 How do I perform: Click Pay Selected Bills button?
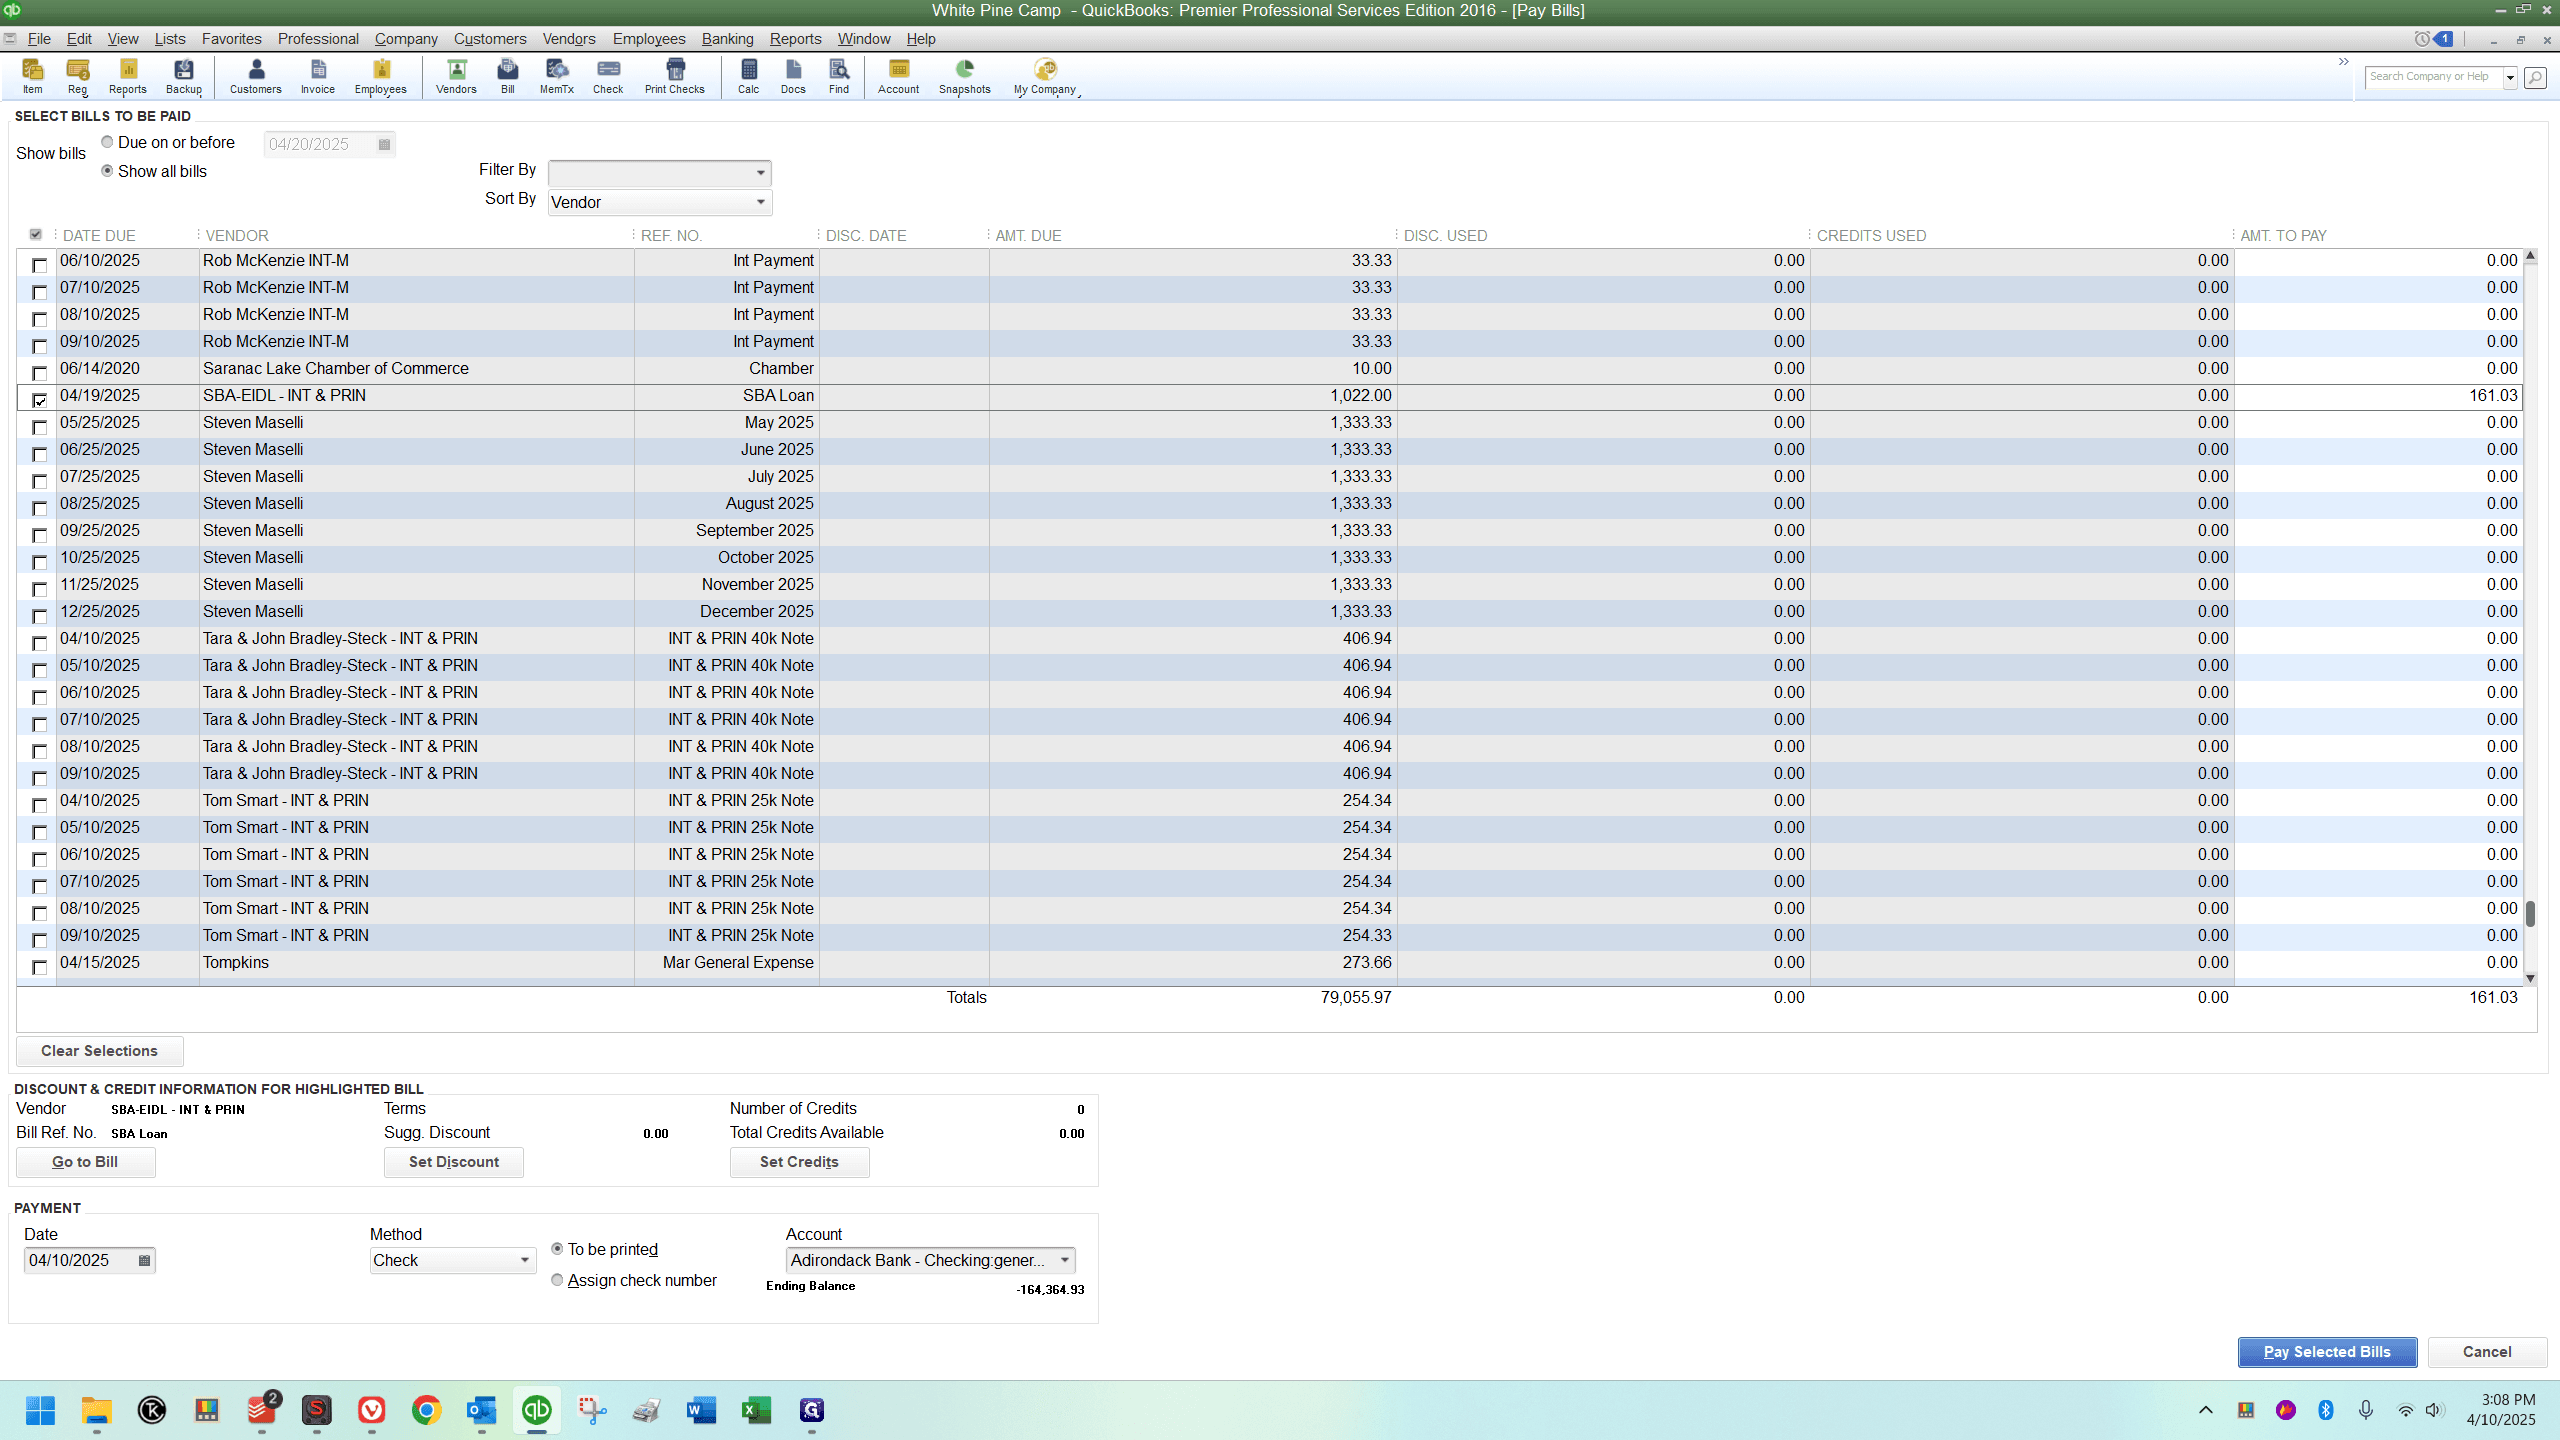tap(2327, 1352)
